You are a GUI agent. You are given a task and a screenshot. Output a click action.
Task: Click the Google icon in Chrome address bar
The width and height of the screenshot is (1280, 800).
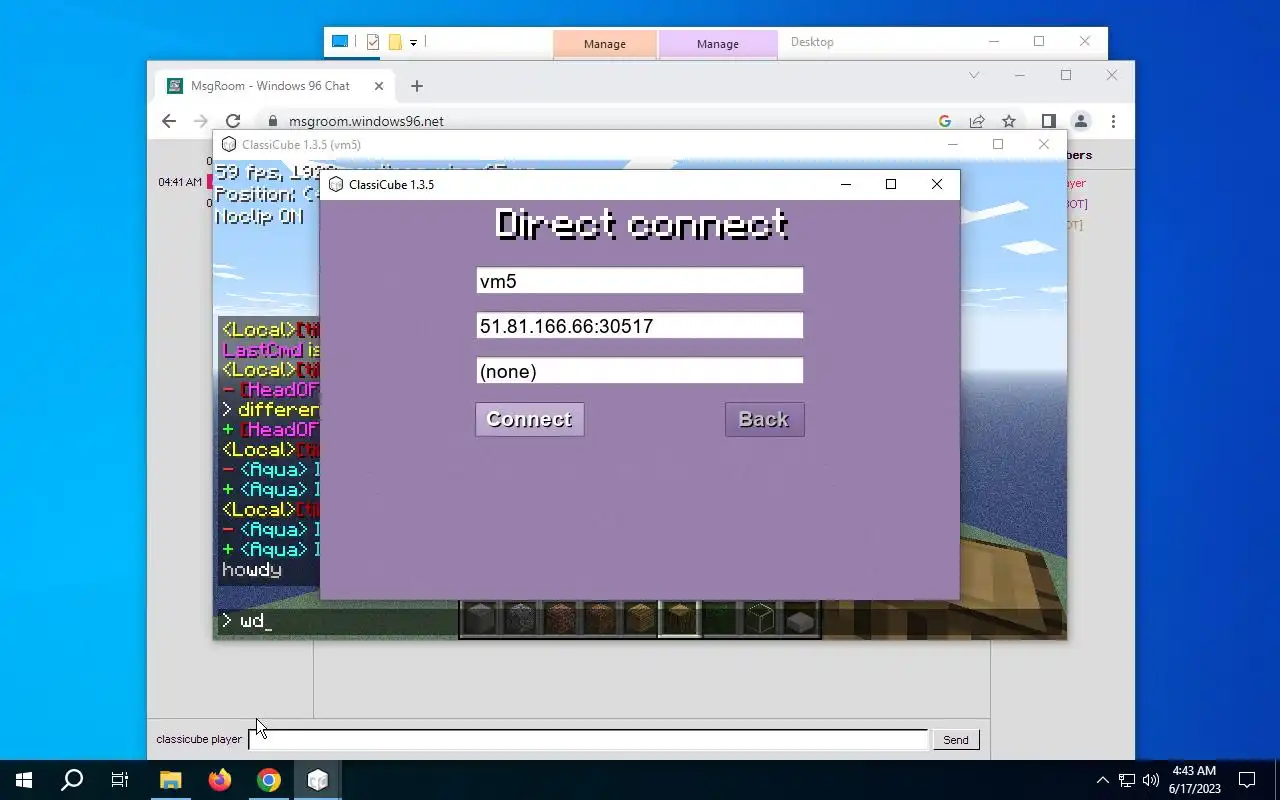(945, 121)
